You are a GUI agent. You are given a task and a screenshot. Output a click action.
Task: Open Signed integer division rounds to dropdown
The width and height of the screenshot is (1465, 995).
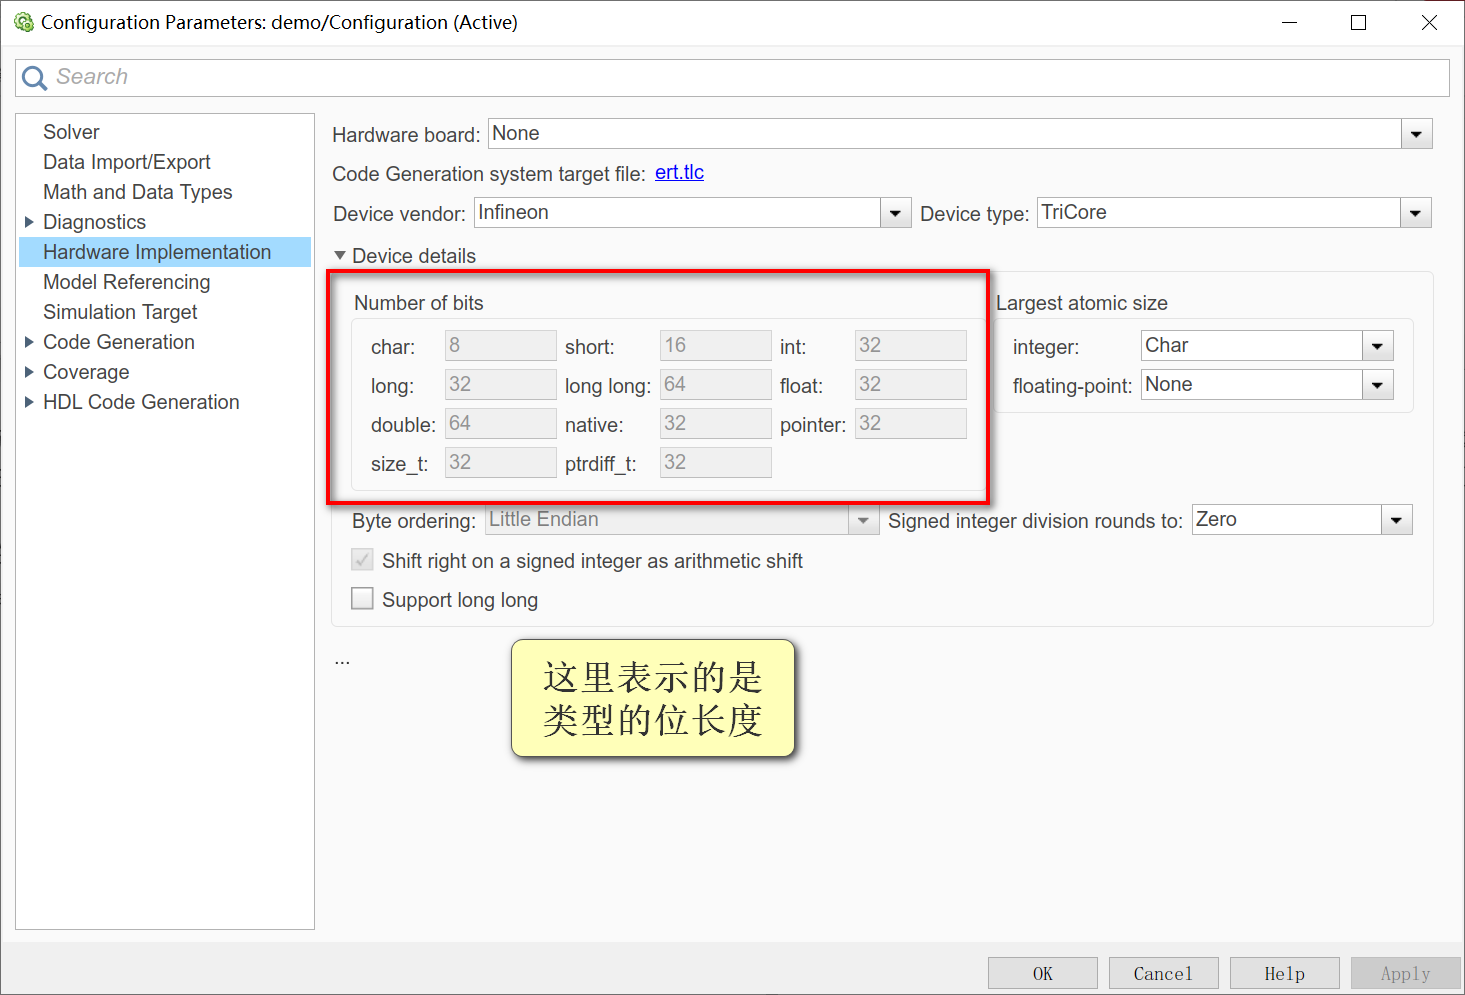coord(1396,520)
